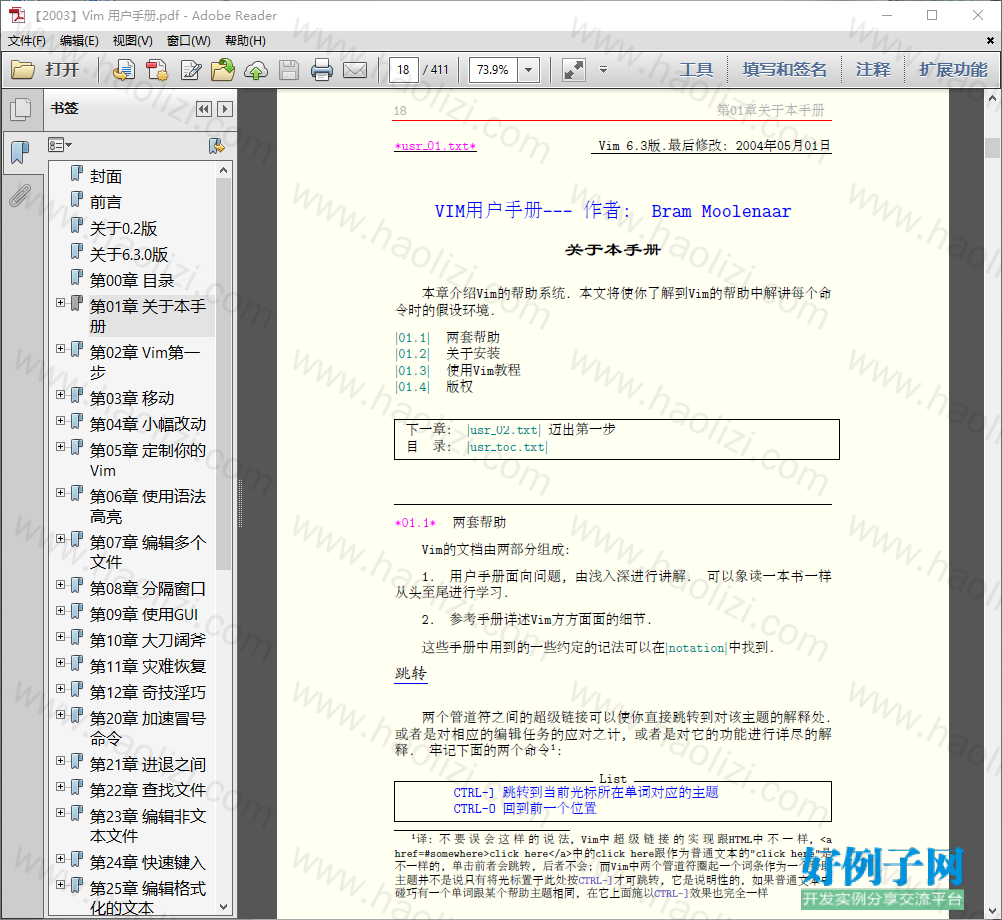Screen dimensions: 1002x920
Task: Click bookmarks list scroll down arrow
Action: coord(223,907)
